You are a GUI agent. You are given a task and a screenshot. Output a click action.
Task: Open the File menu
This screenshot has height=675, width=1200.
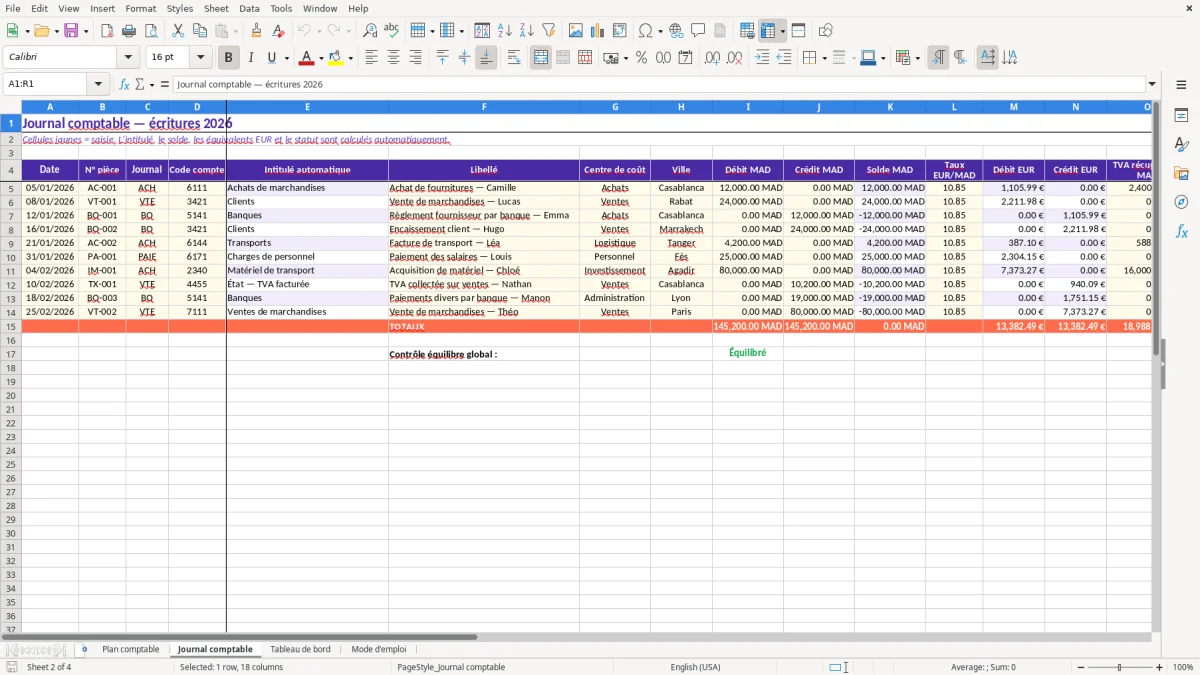point(12,8)
